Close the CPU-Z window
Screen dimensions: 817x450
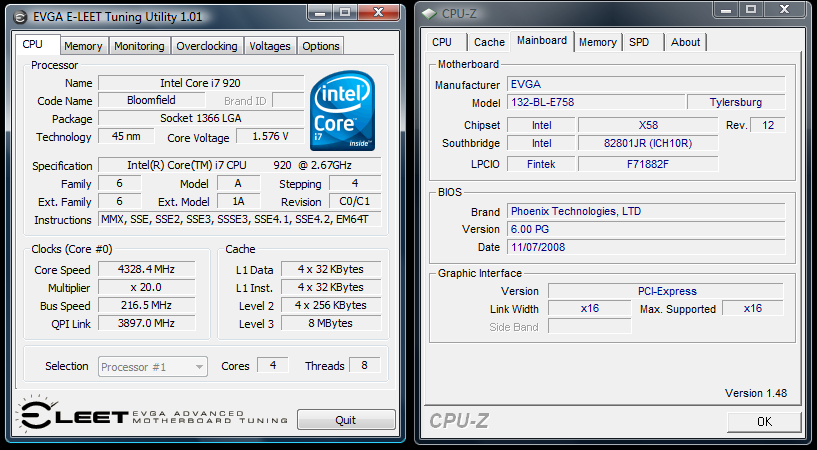click(785, 9)
